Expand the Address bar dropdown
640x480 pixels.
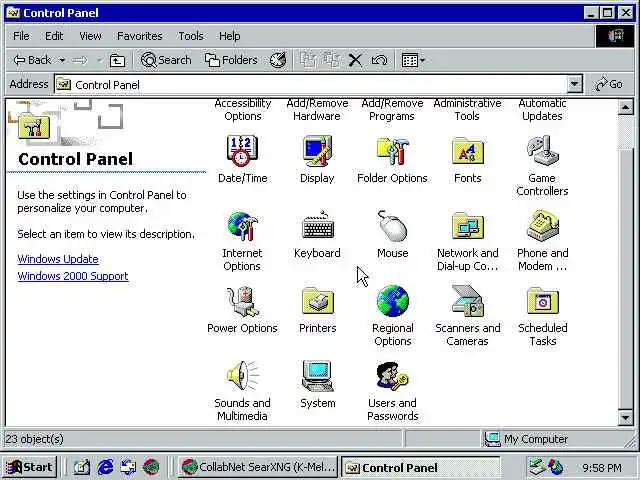pos(574,84)
